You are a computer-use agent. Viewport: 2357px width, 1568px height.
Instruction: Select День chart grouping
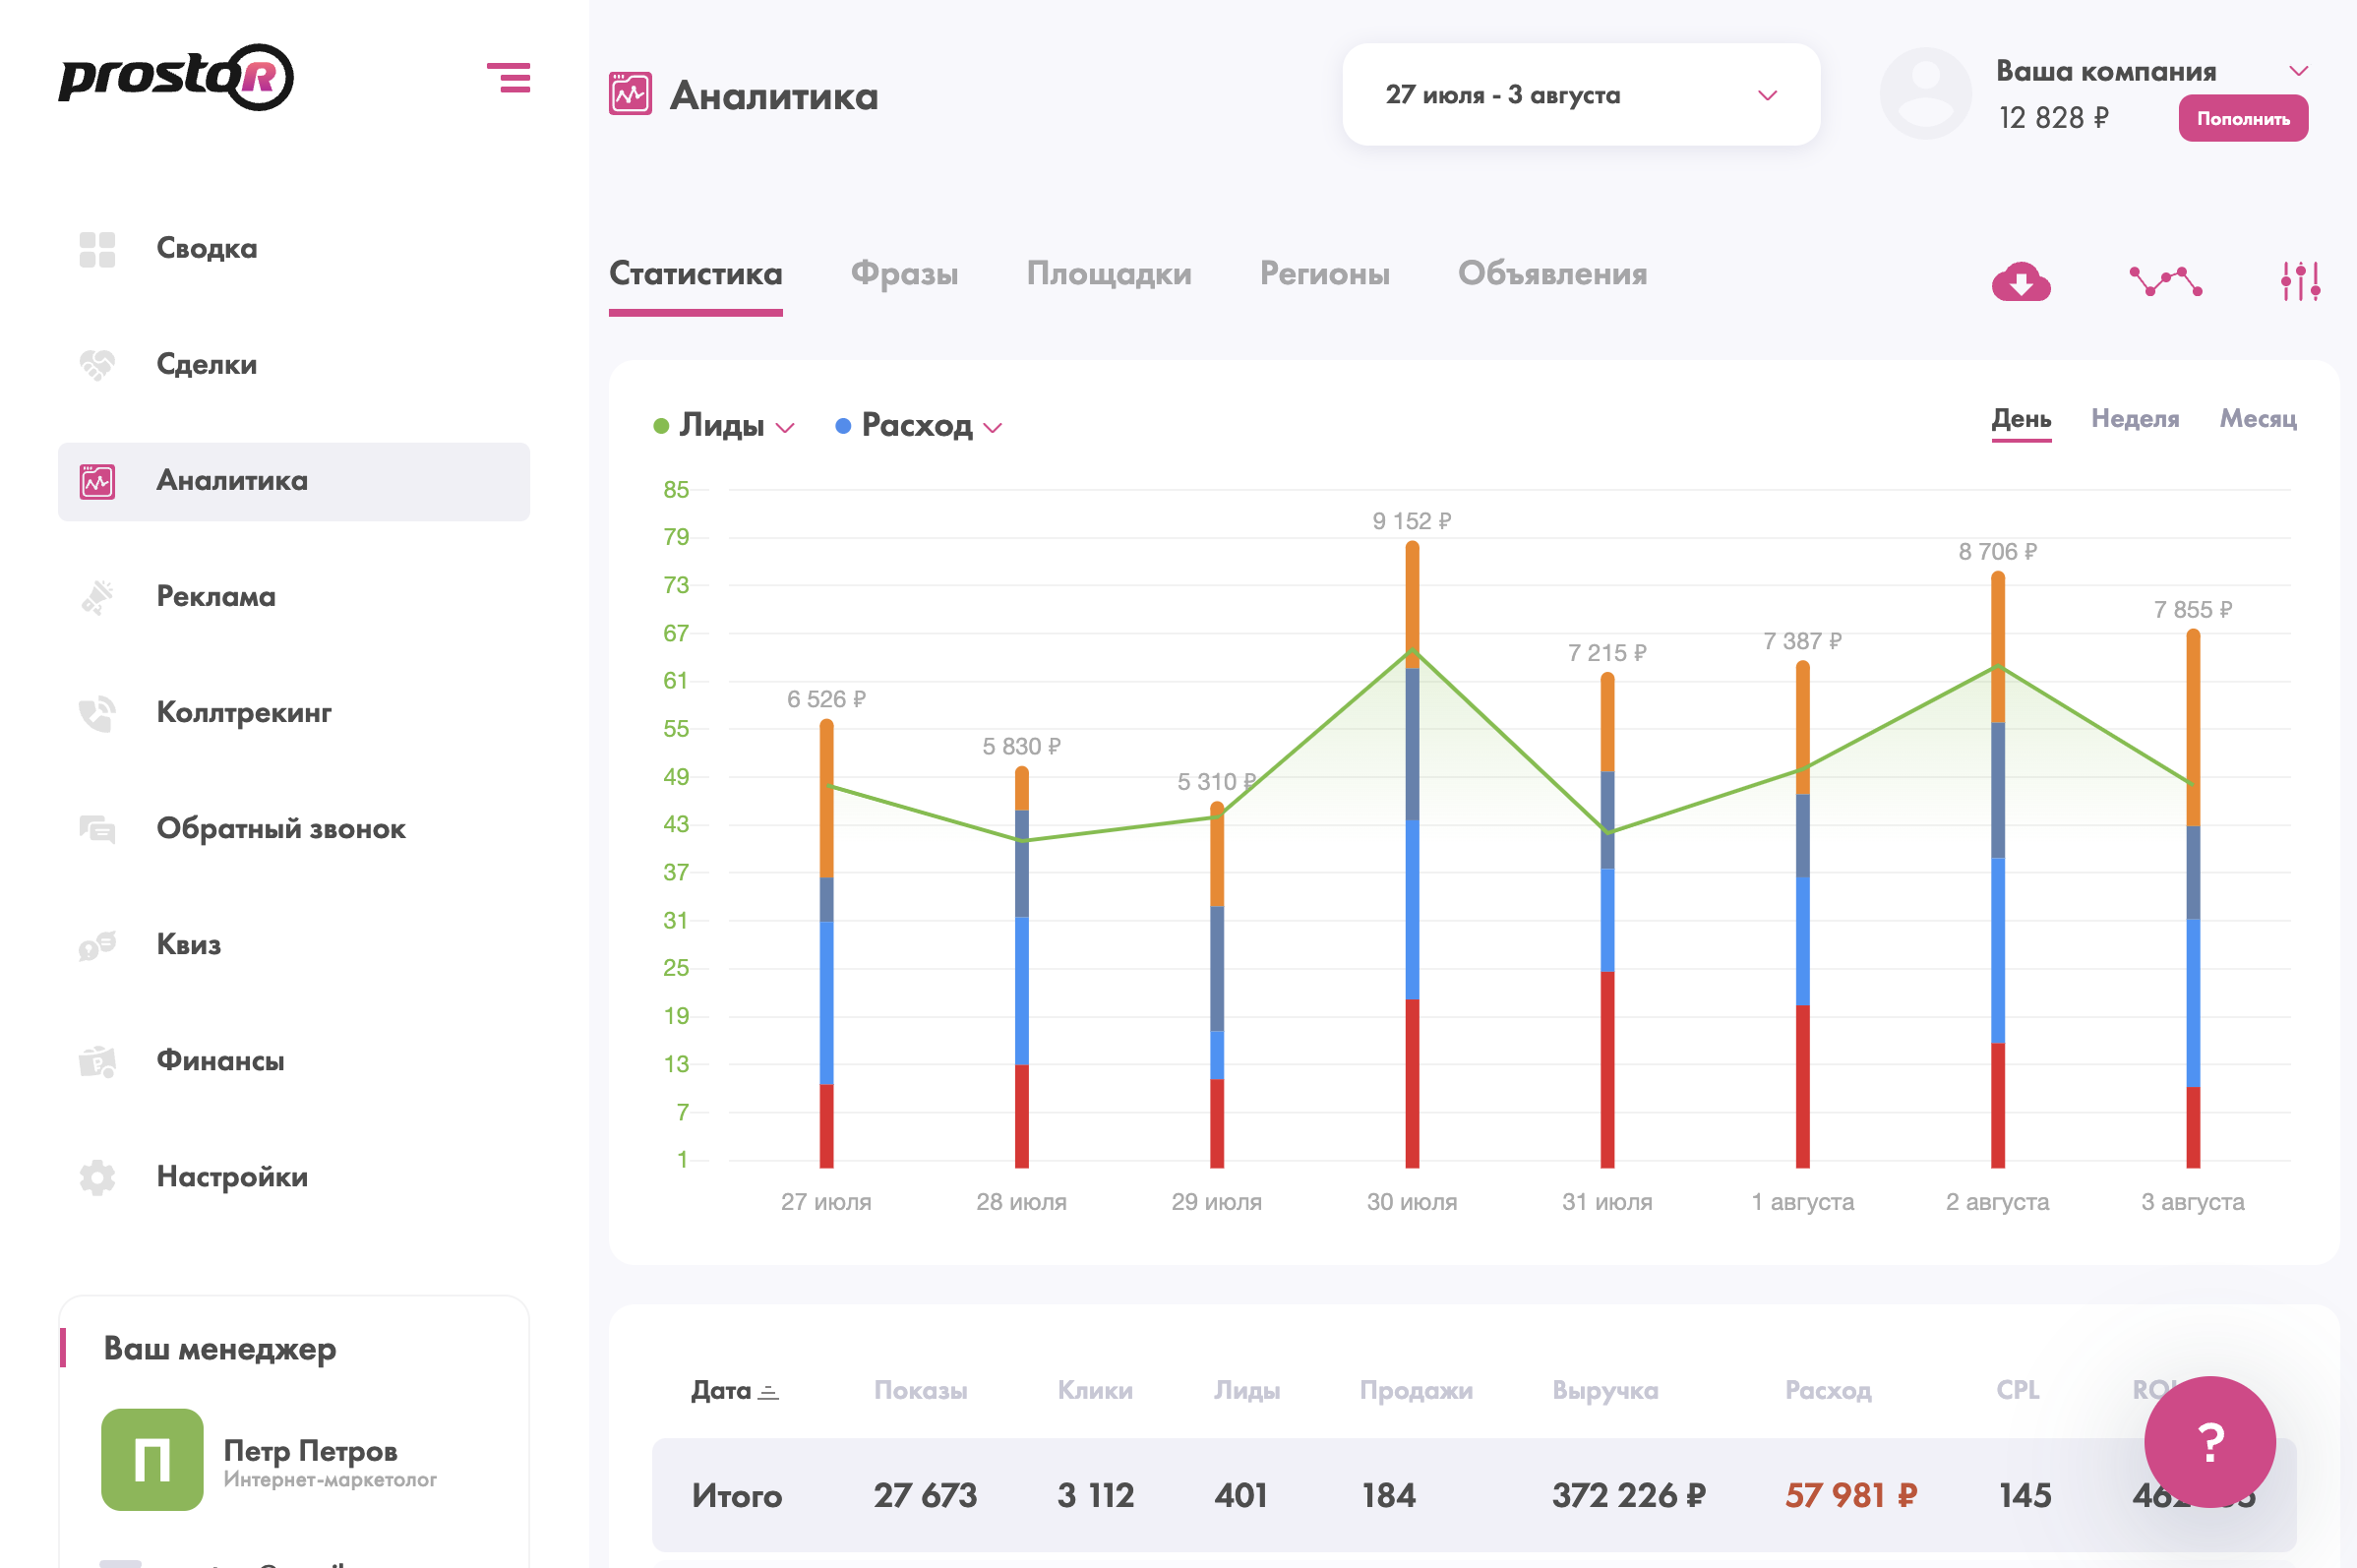click(2020, 419)
